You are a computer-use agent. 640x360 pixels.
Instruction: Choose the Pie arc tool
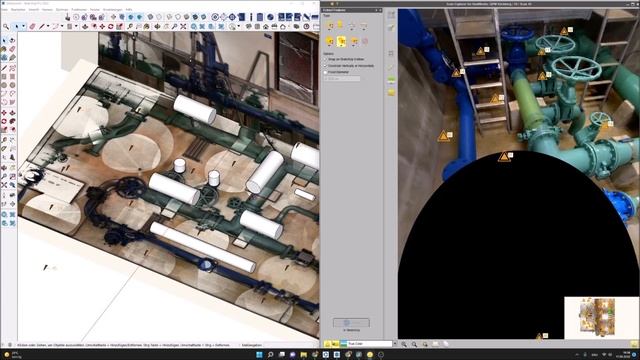[x=12, y=102]
